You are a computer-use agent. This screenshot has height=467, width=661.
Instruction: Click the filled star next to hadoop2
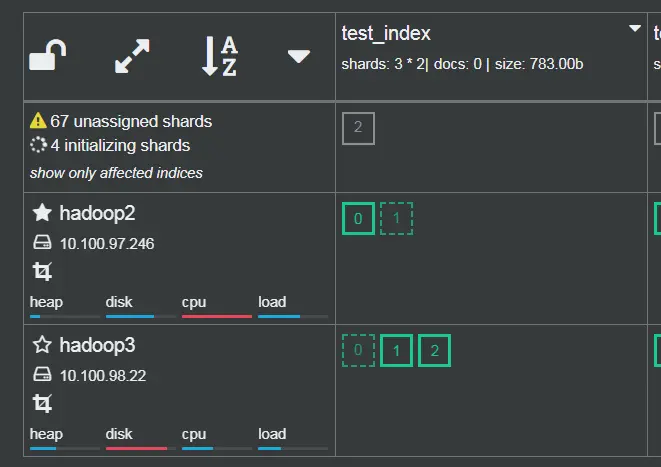(x=42, y=212)
